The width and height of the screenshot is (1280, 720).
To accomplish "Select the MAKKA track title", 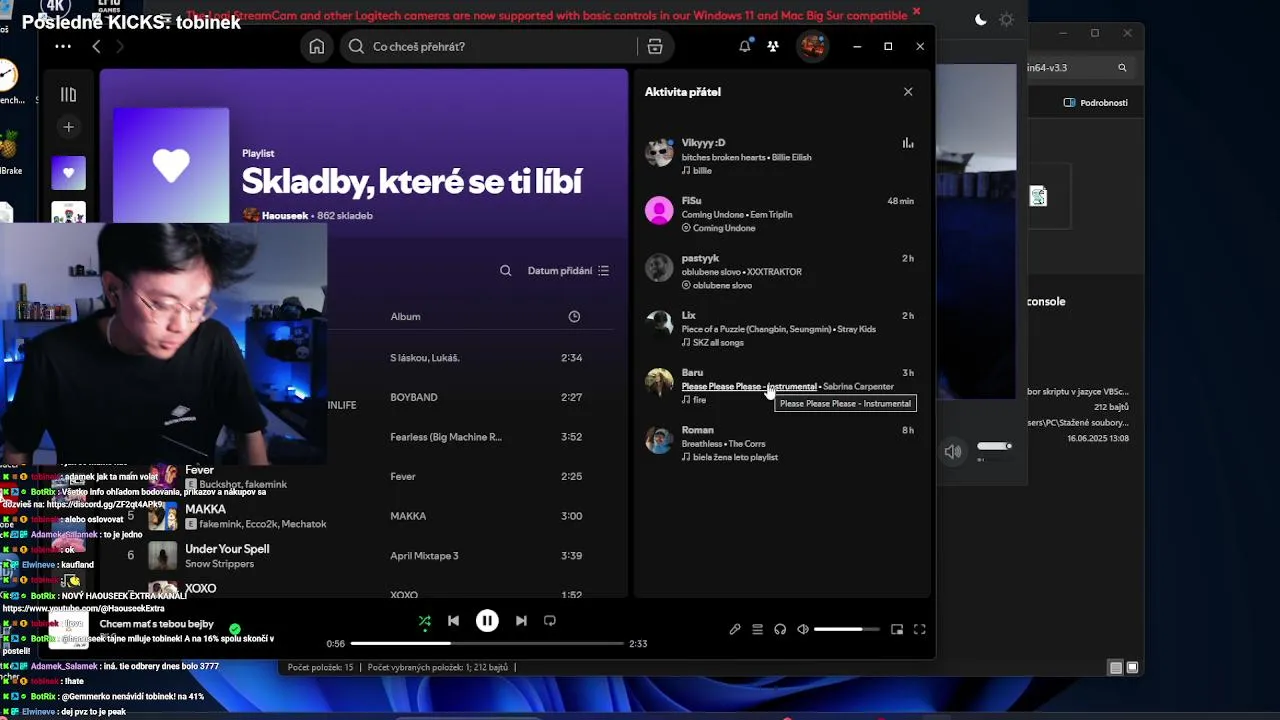I will (205, 509).
